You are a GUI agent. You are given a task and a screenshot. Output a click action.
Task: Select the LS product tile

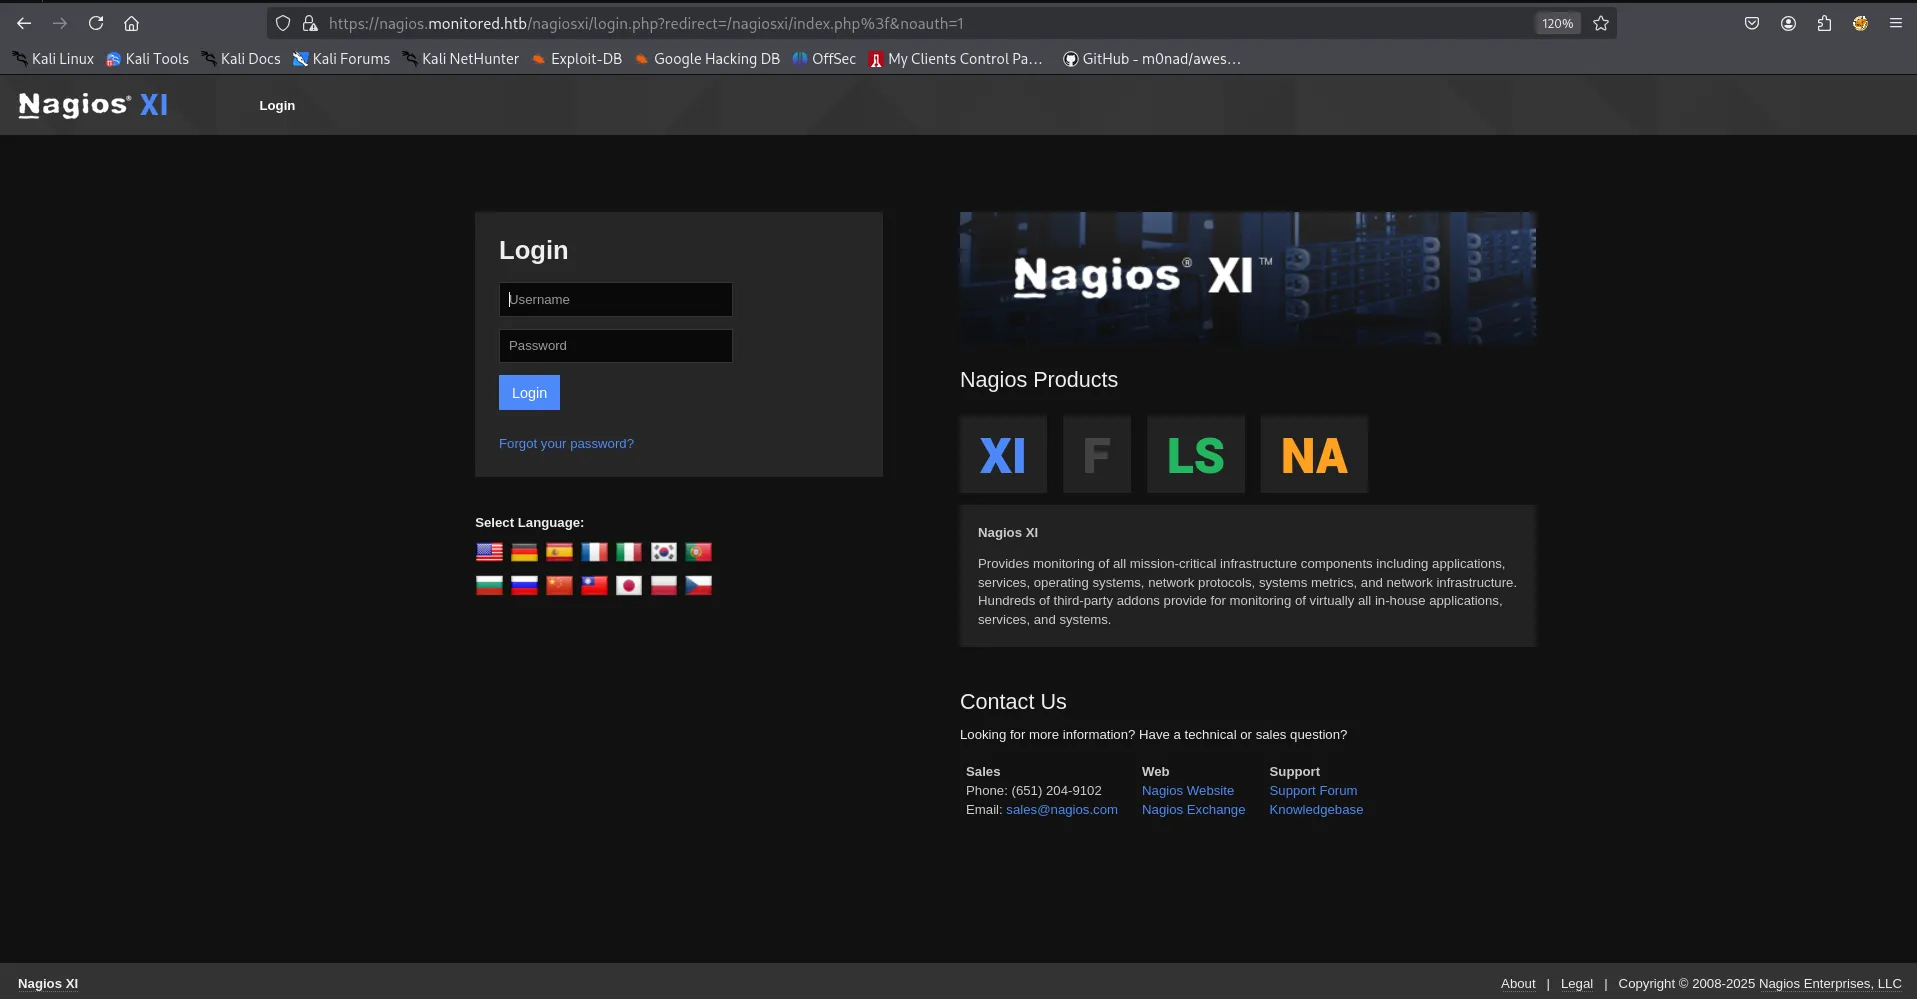pyautogui.click(x=1196, y=455)
